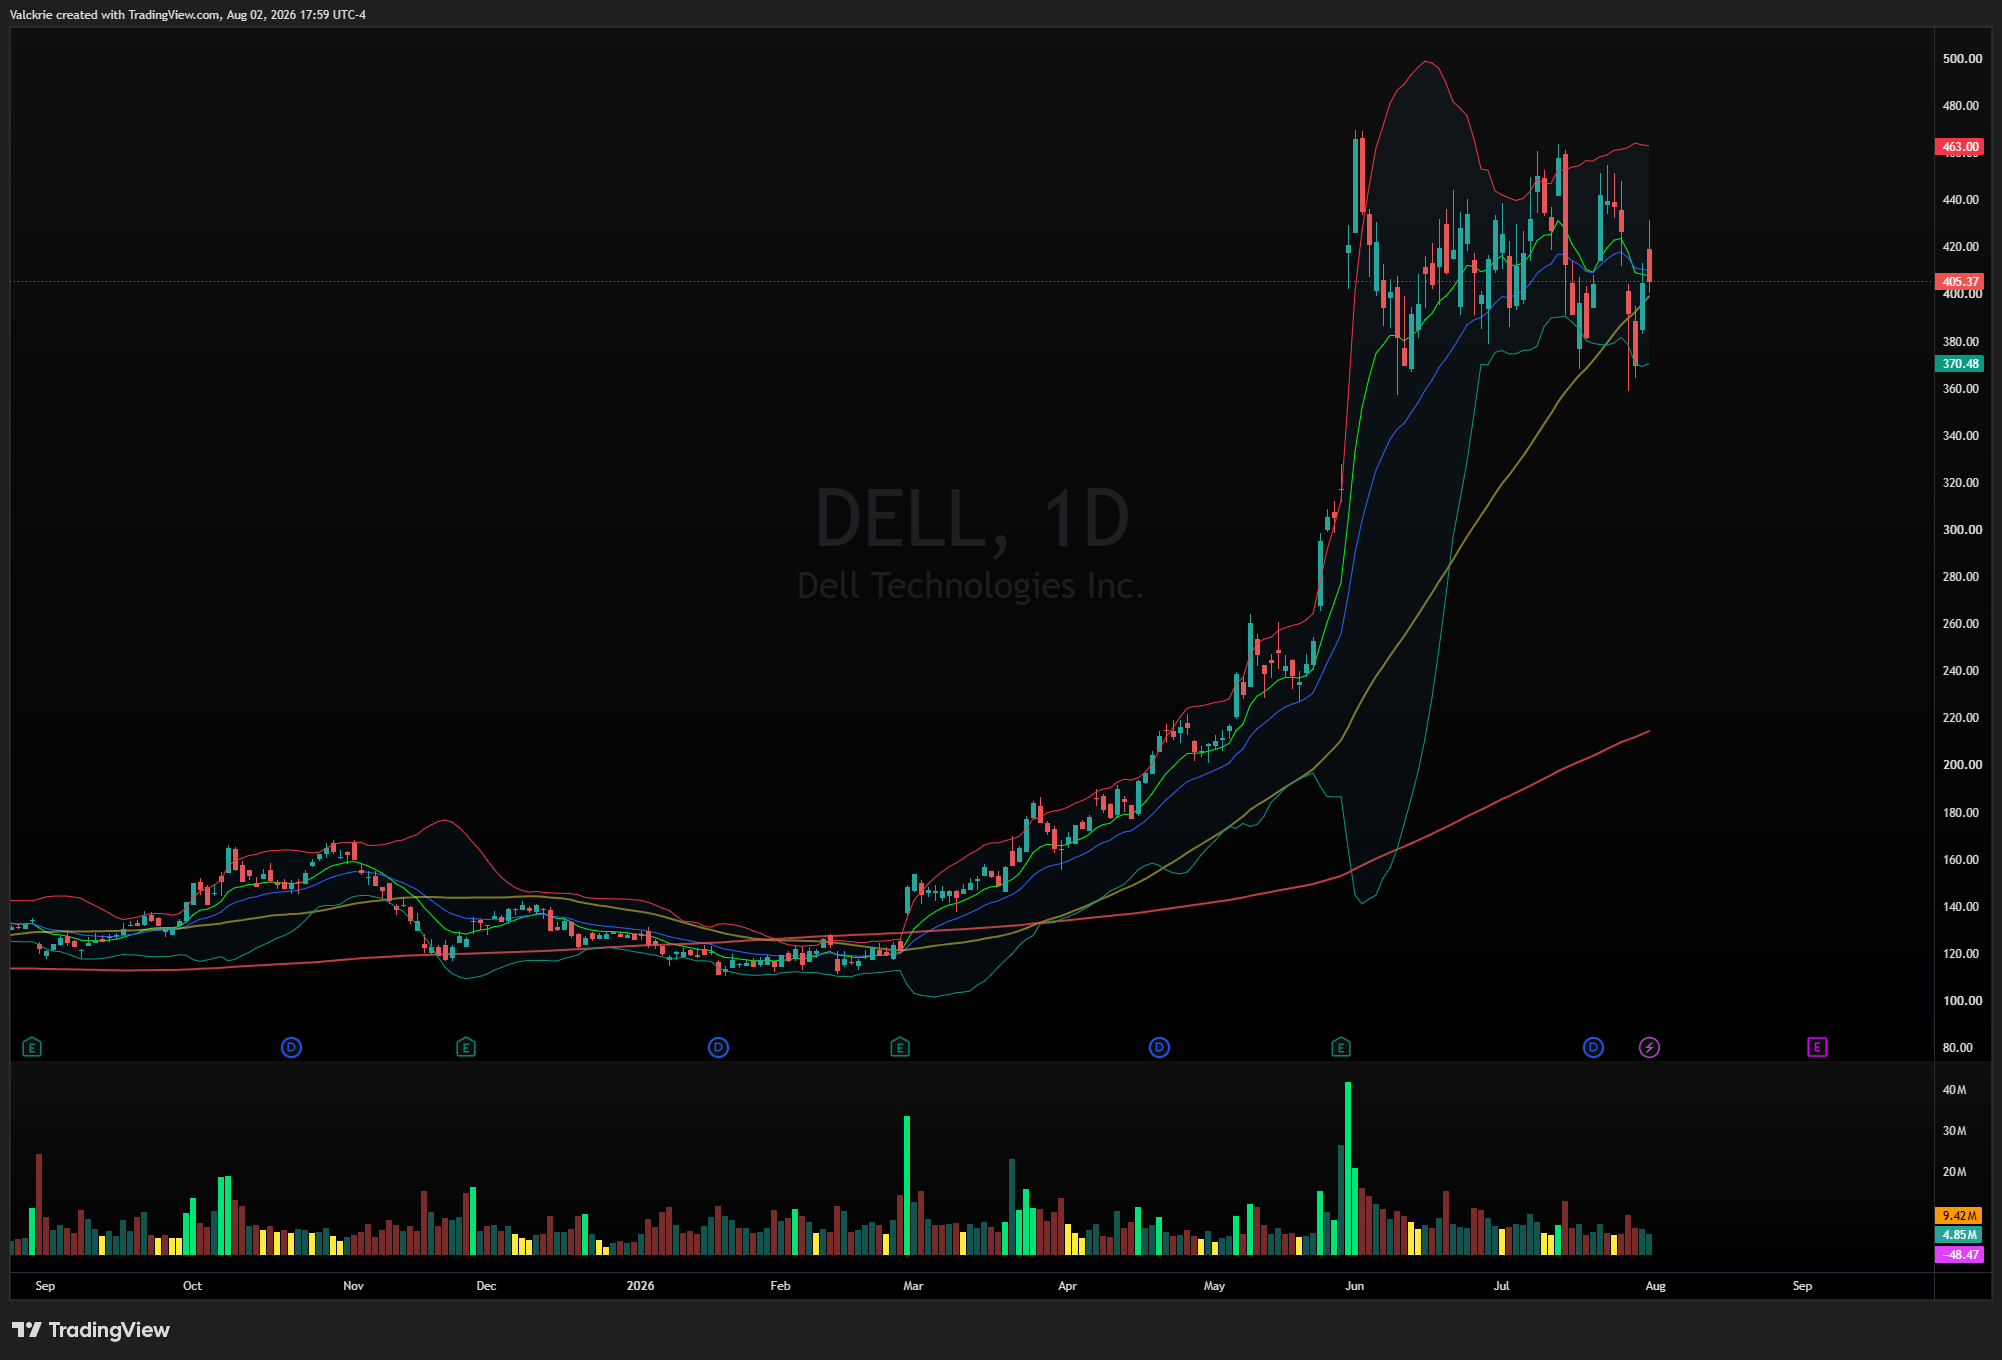
Task: Click the 40M volume axis label
Action: [1954, 1090]
